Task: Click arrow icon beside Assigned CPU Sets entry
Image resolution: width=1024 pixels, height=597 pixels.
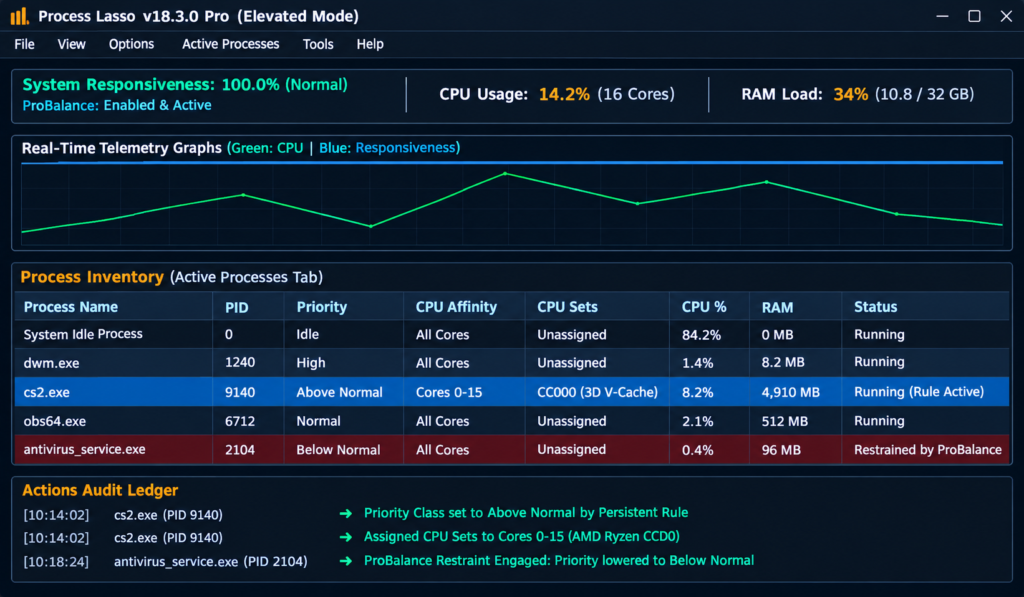Action: (346, 537)
